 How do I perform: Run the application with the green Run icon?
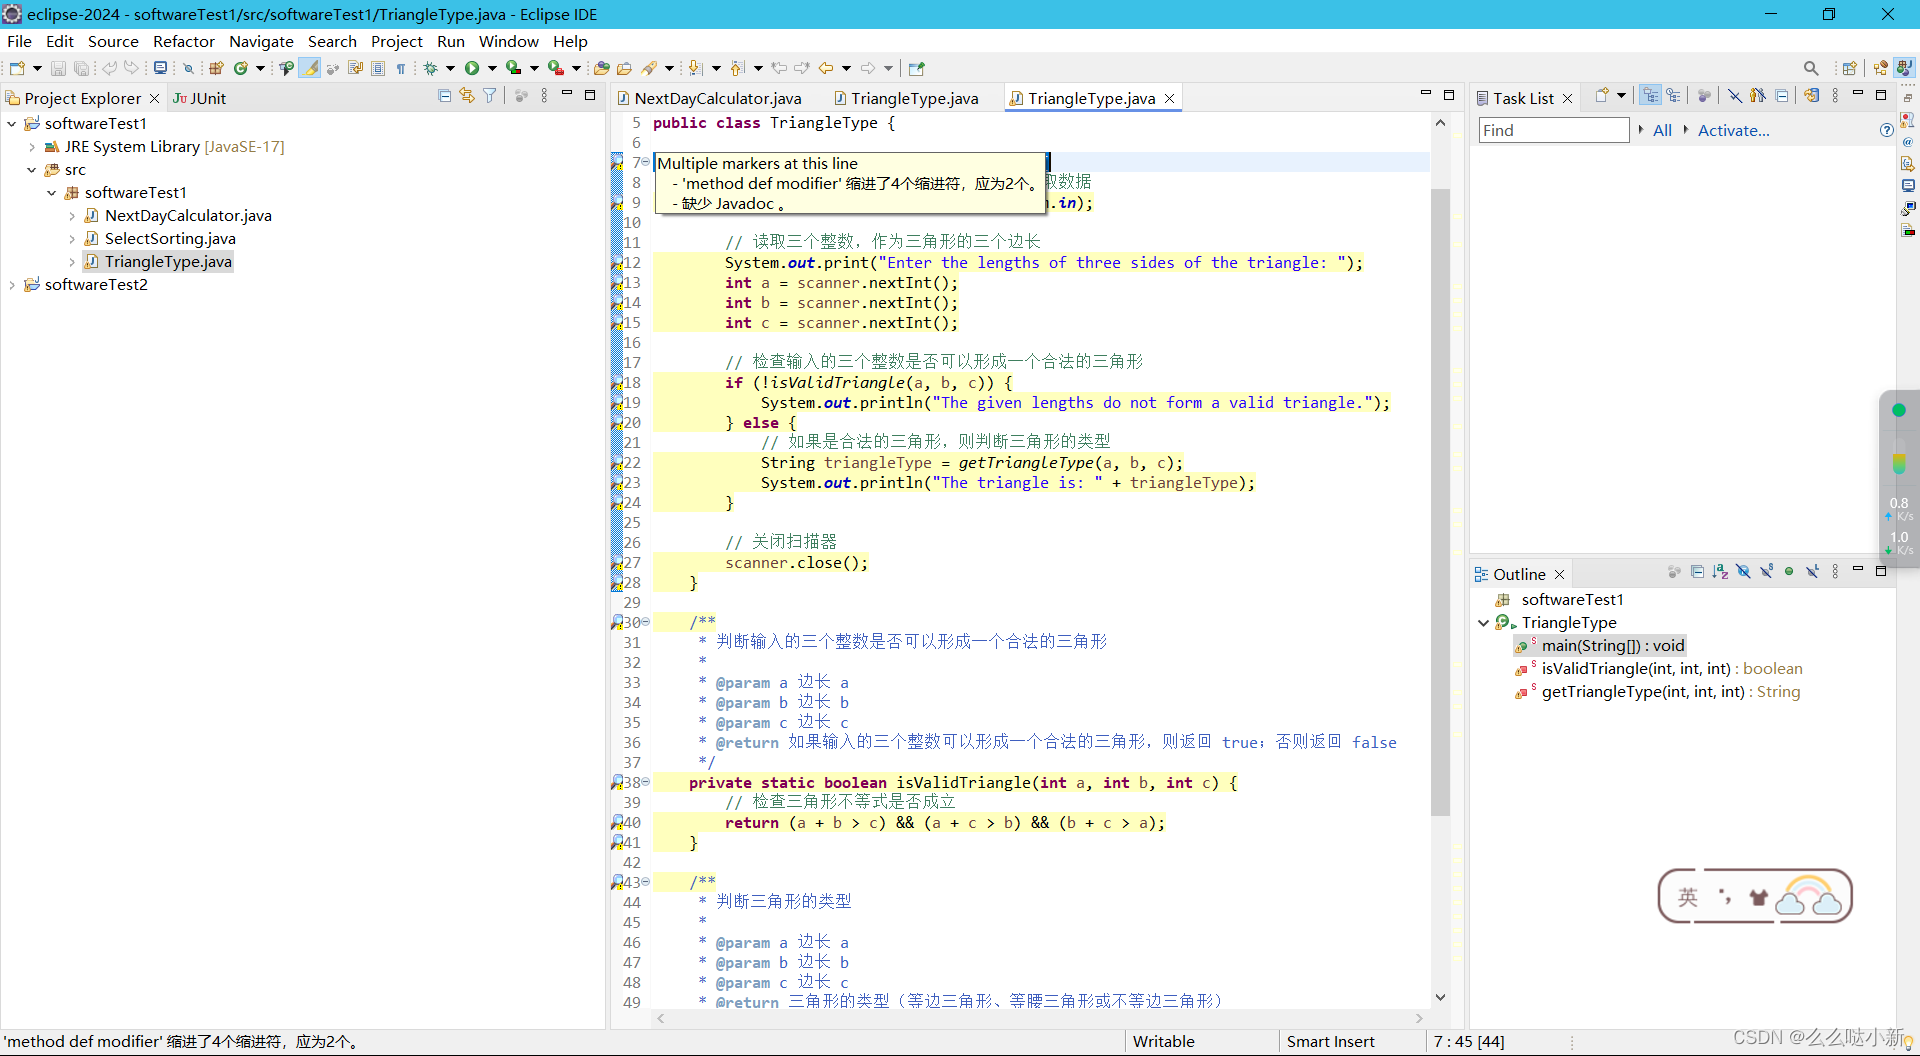pos(474,68)
